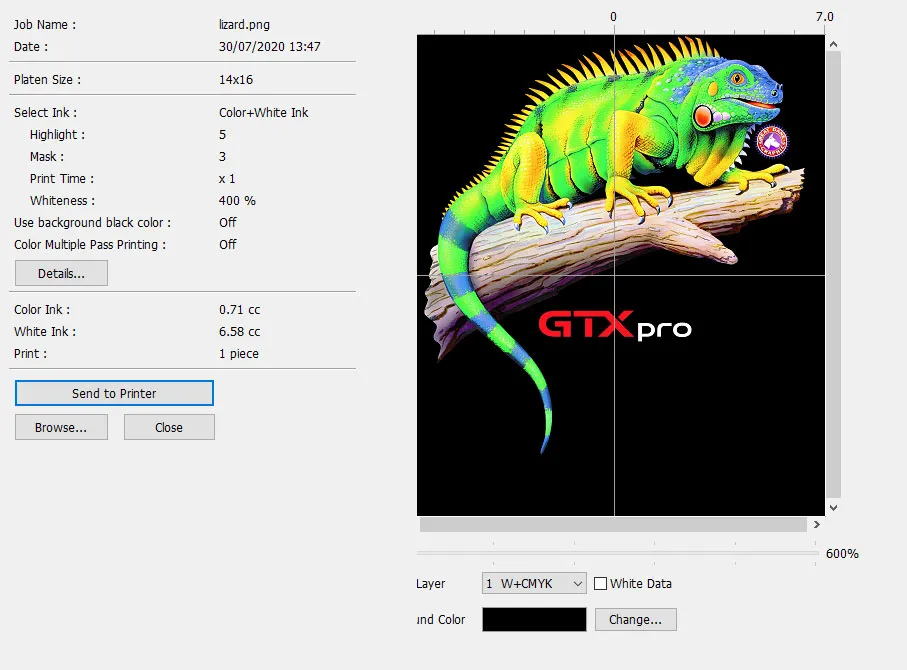
Task: Click the horizontal scrollbar below the preview
Action: pos(613,524)
